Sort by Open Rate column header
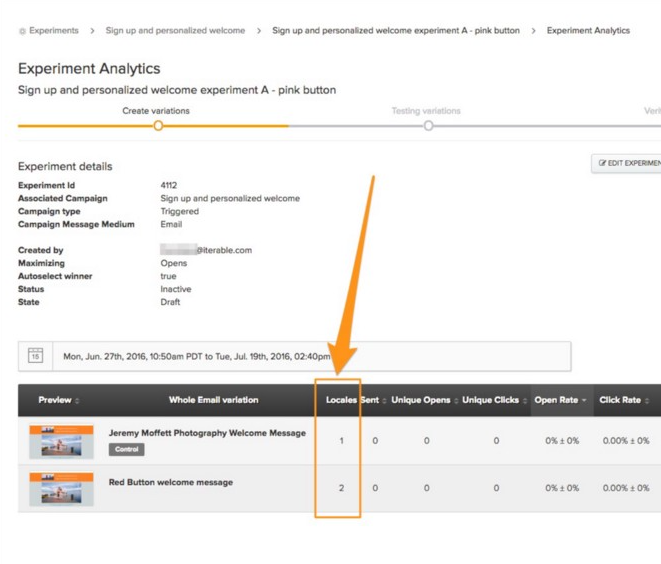 pyautogui.click(x=559, y=400)
